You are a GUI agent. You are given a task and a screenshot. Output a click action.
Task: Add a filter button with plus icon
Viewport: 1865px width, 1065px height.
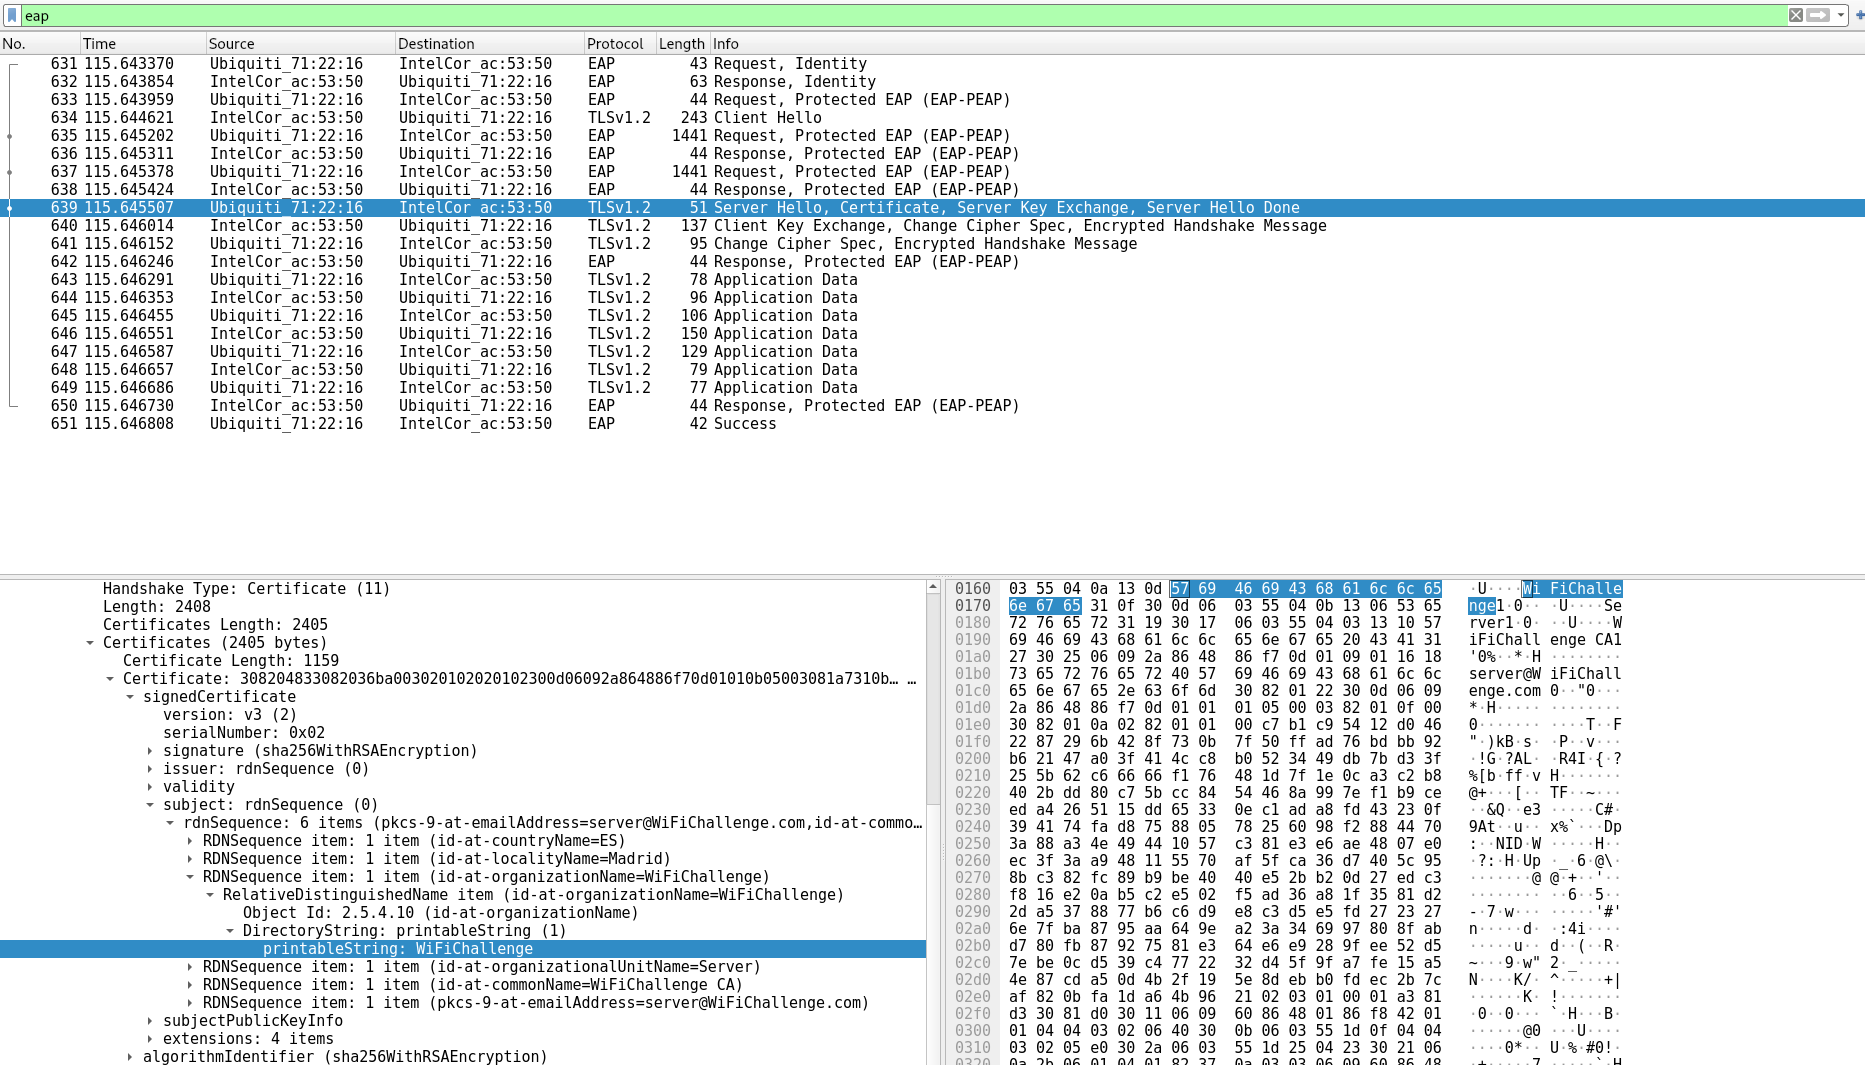click(1859, 15)
